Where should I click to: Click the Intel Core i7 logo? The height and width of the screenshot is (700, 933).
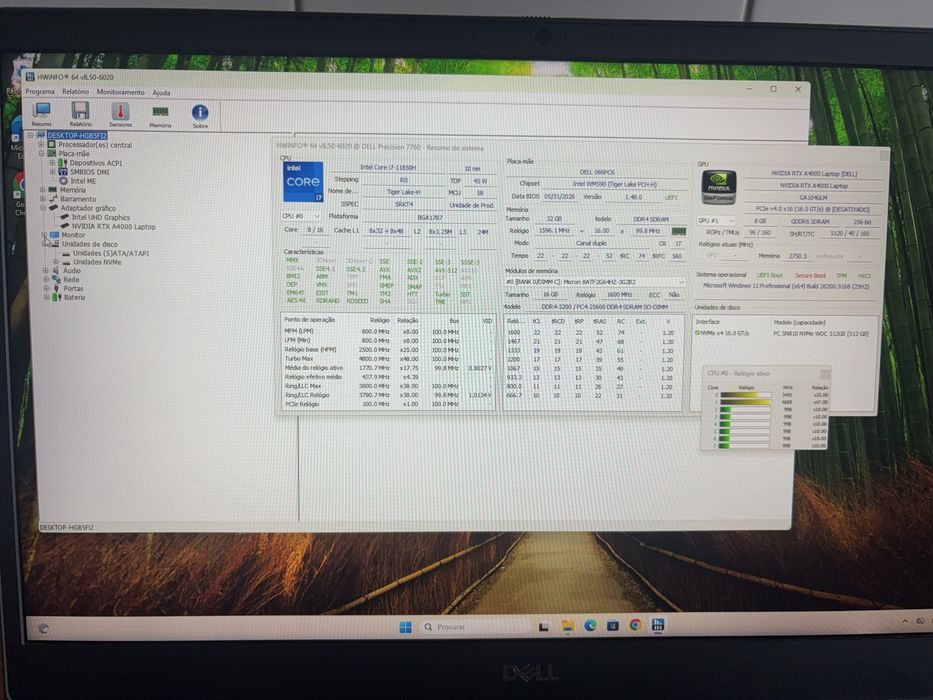coord(303,182)
